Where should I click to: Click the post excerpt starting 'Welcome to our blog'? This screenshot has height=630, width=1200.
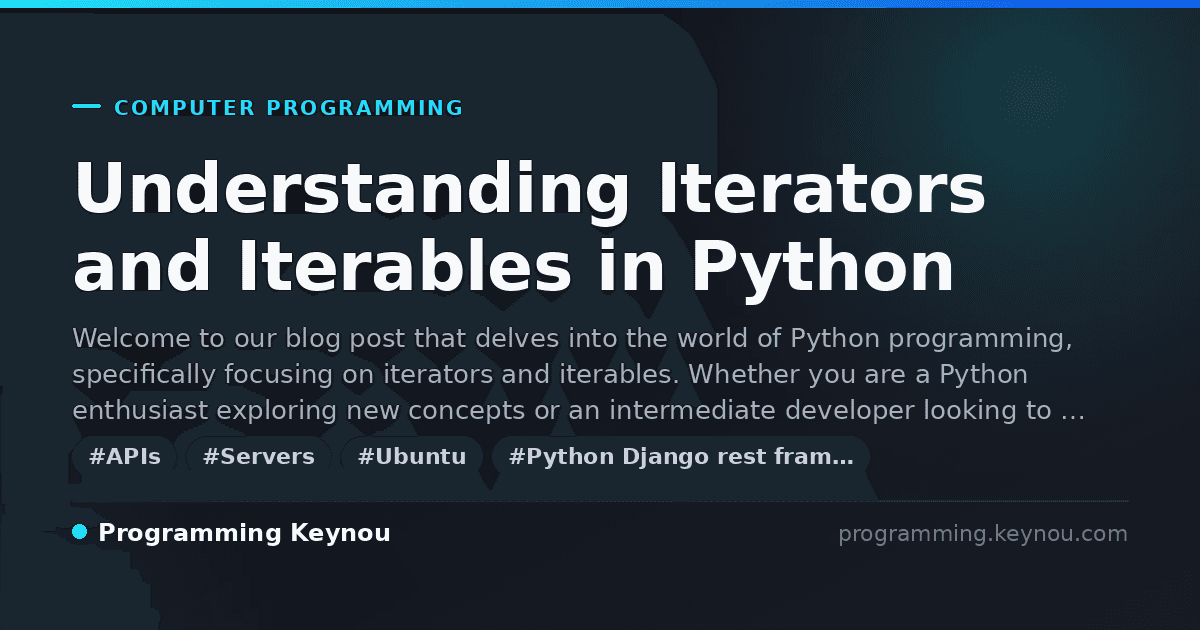(579, 374)
